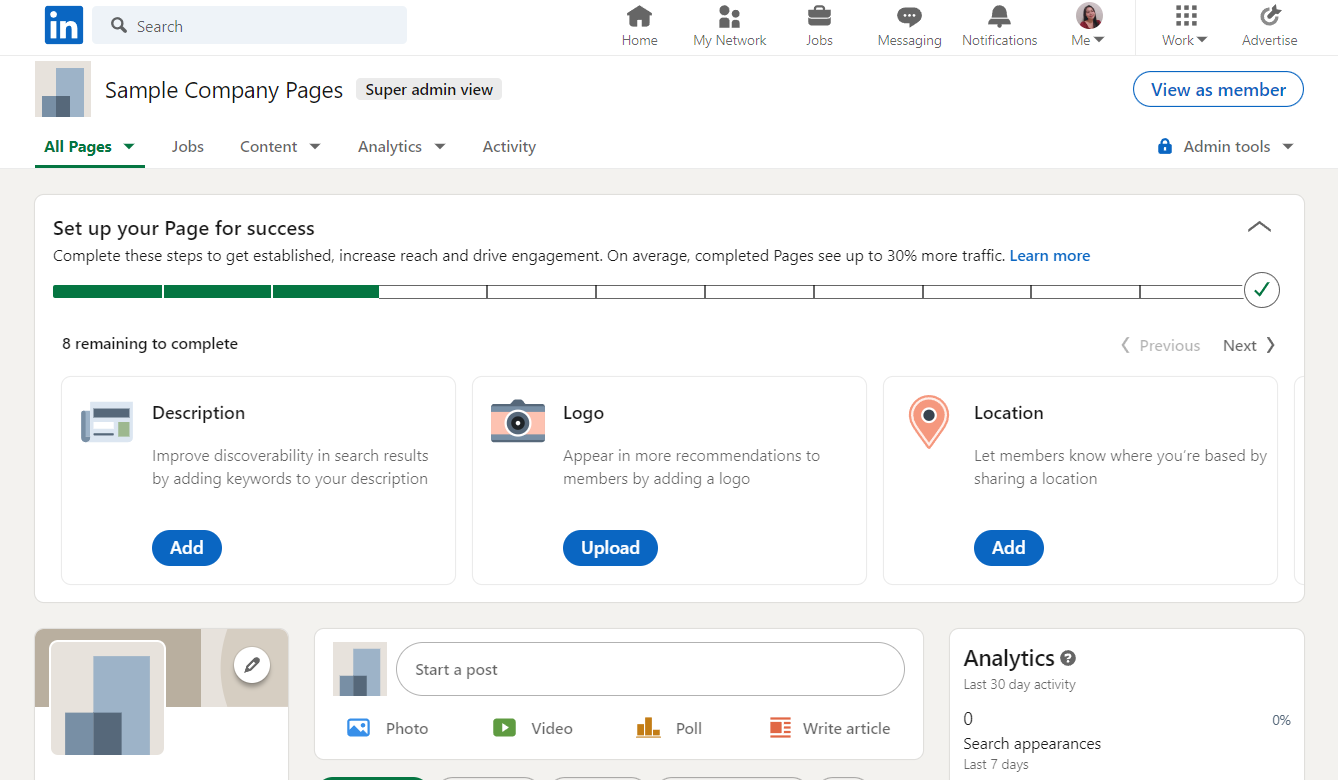Expand the Analytics dropdown in the page nav
The height and width of the screenshot is (780, 1338).
pos(401,146)
